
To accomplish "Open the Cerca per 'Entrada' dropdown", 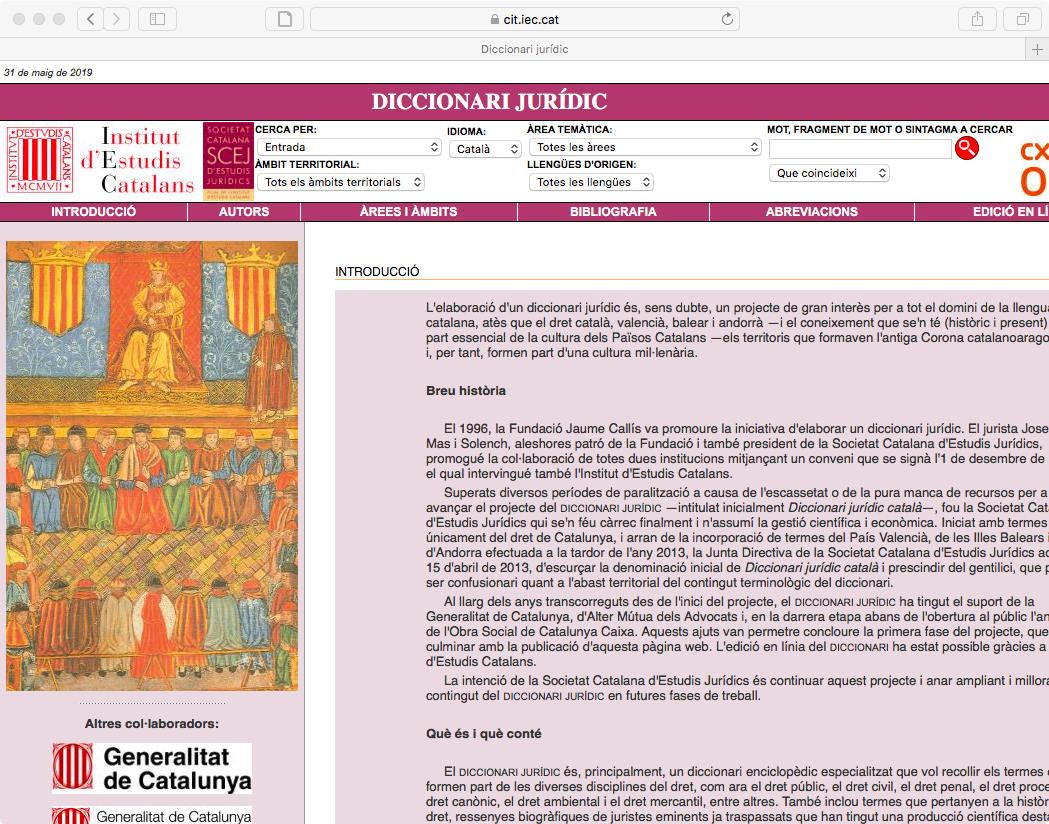I will (349, 147).
